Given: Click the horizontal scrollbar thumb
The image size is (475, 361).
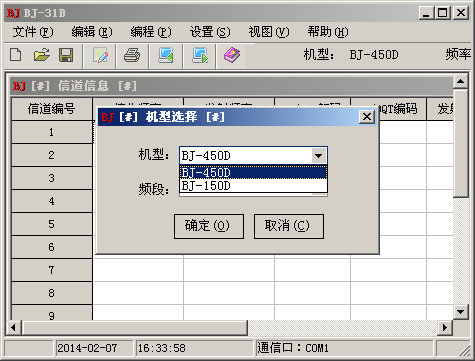Looking at the screenshot, I should (135, 328).
